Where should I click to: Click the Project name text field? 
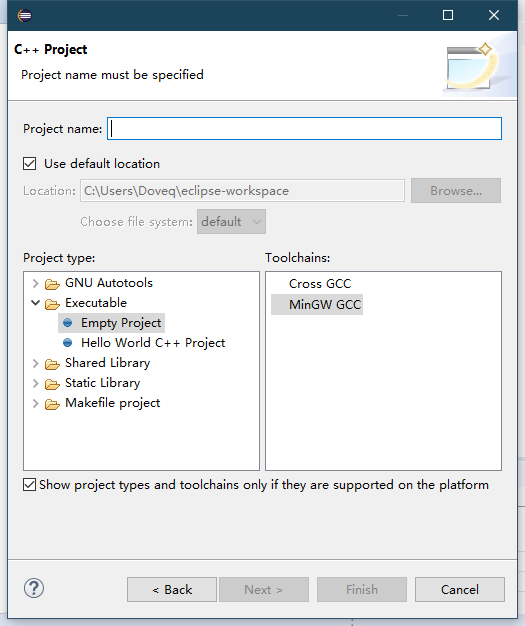(x=304, y=129)
